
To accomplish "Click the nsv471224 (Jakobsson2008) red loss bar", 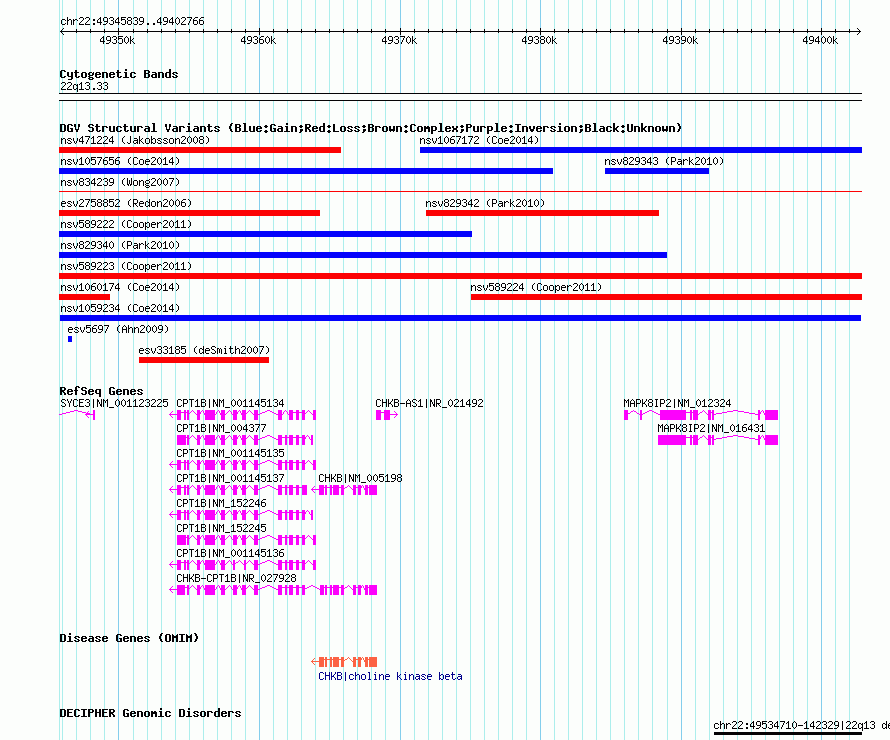I will click(x=200, y=150).
